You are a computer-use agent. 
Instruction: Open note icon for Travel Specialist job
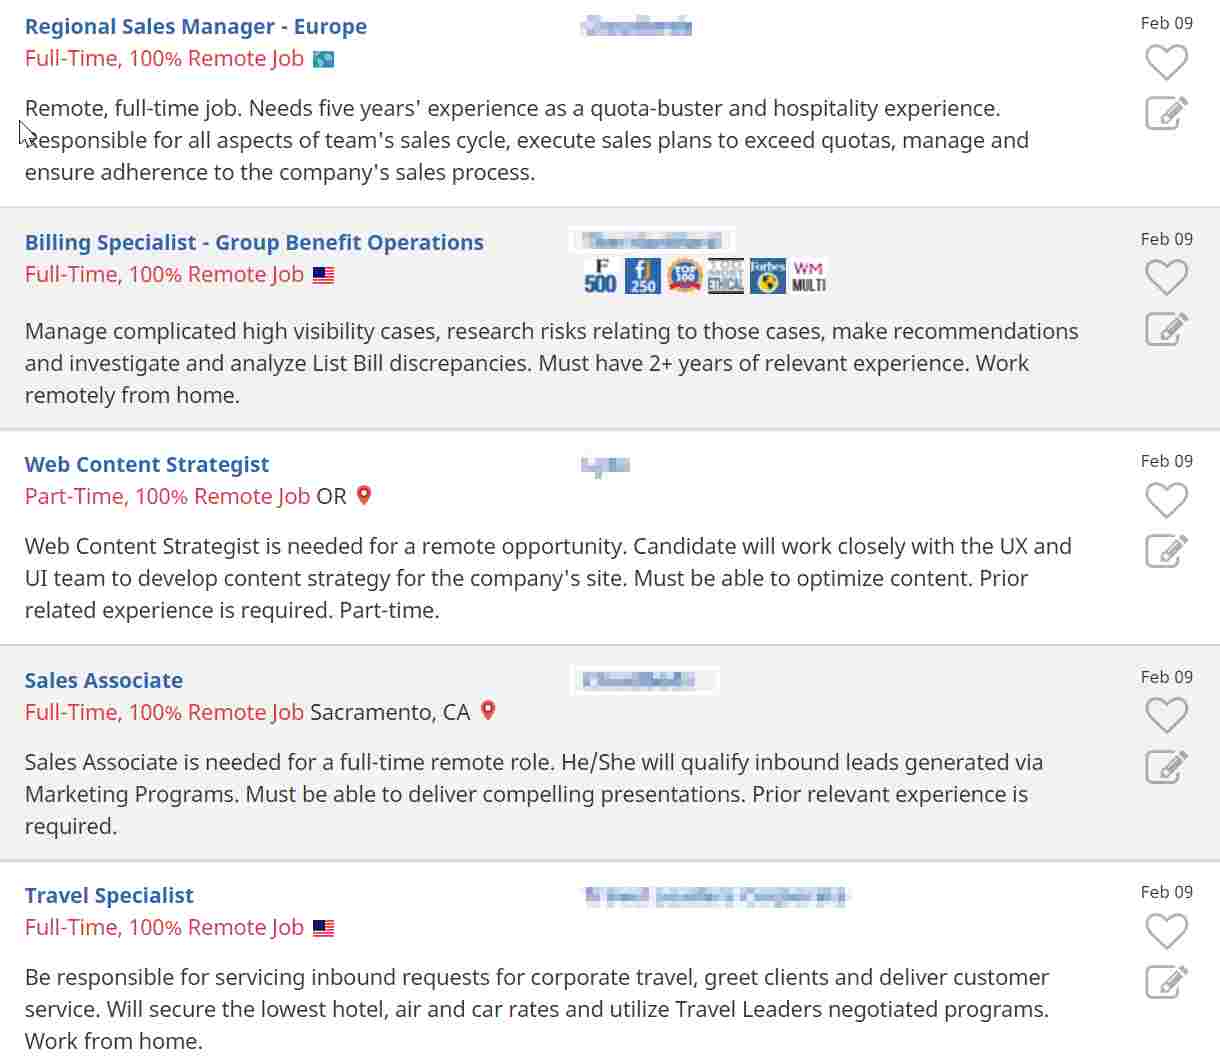tap(1166, 982)
